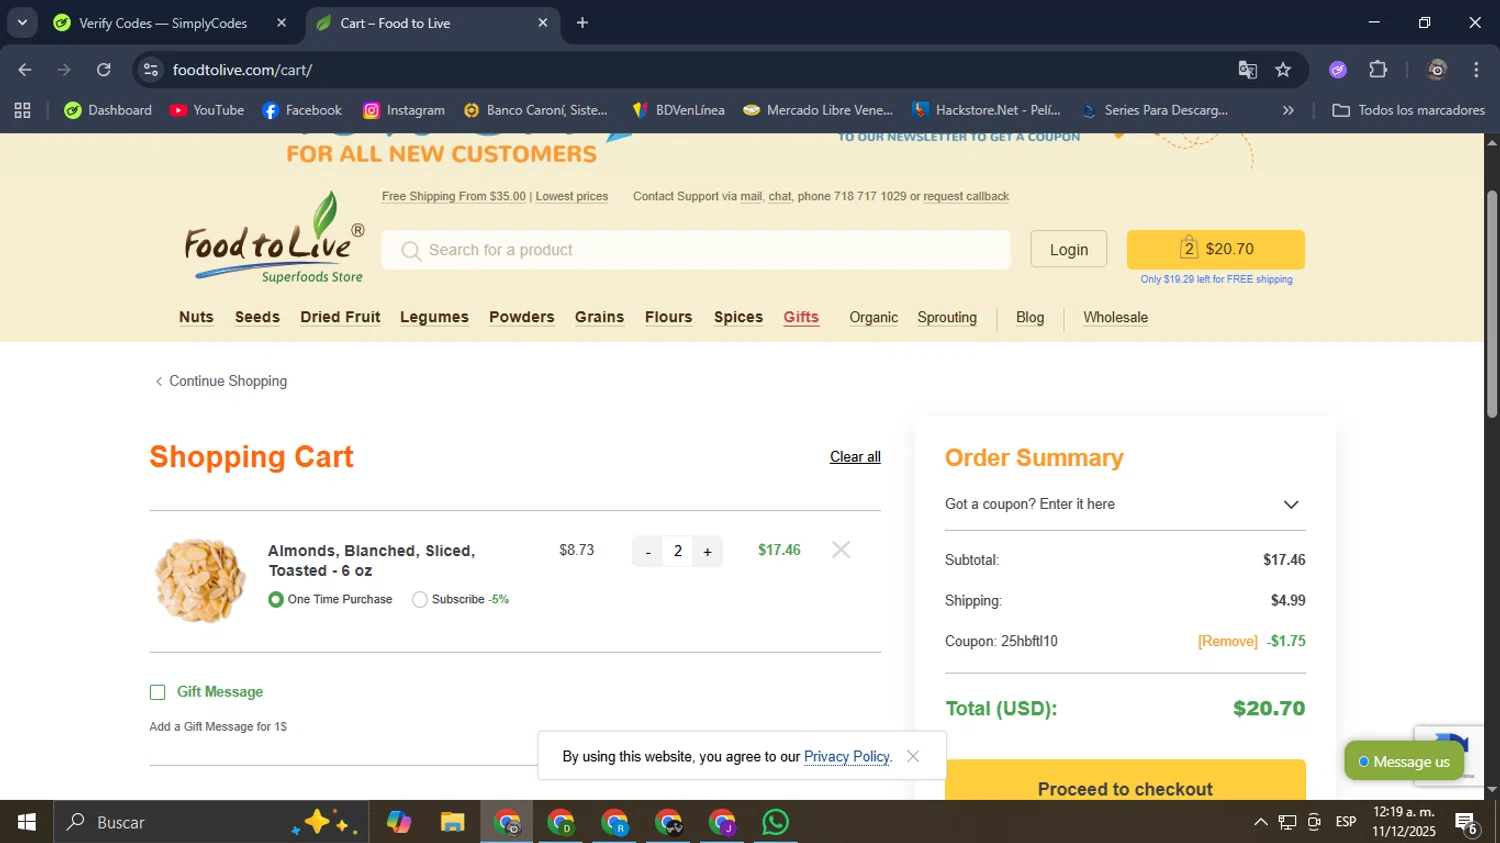The width and height of the screenshot is (1500, 843).
Task: Click Clear all to empty cart
Action: 855,457
